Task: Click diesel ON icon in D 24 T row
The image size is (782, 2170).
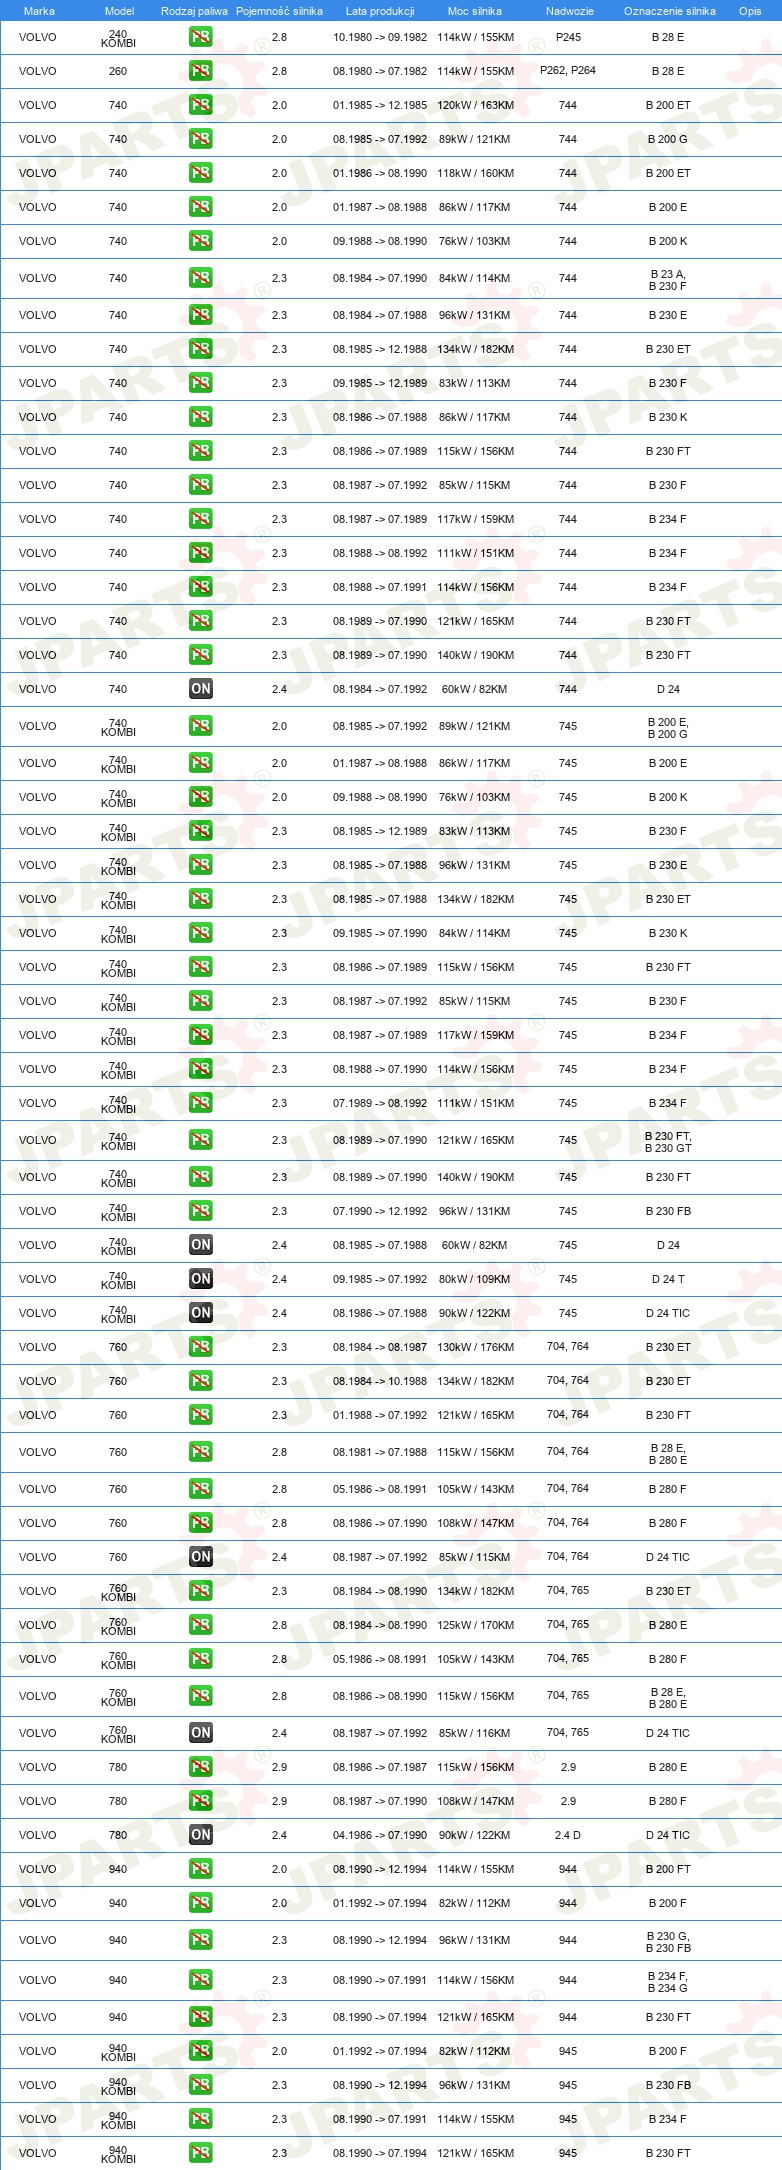Action: (x=201, y=1279)
